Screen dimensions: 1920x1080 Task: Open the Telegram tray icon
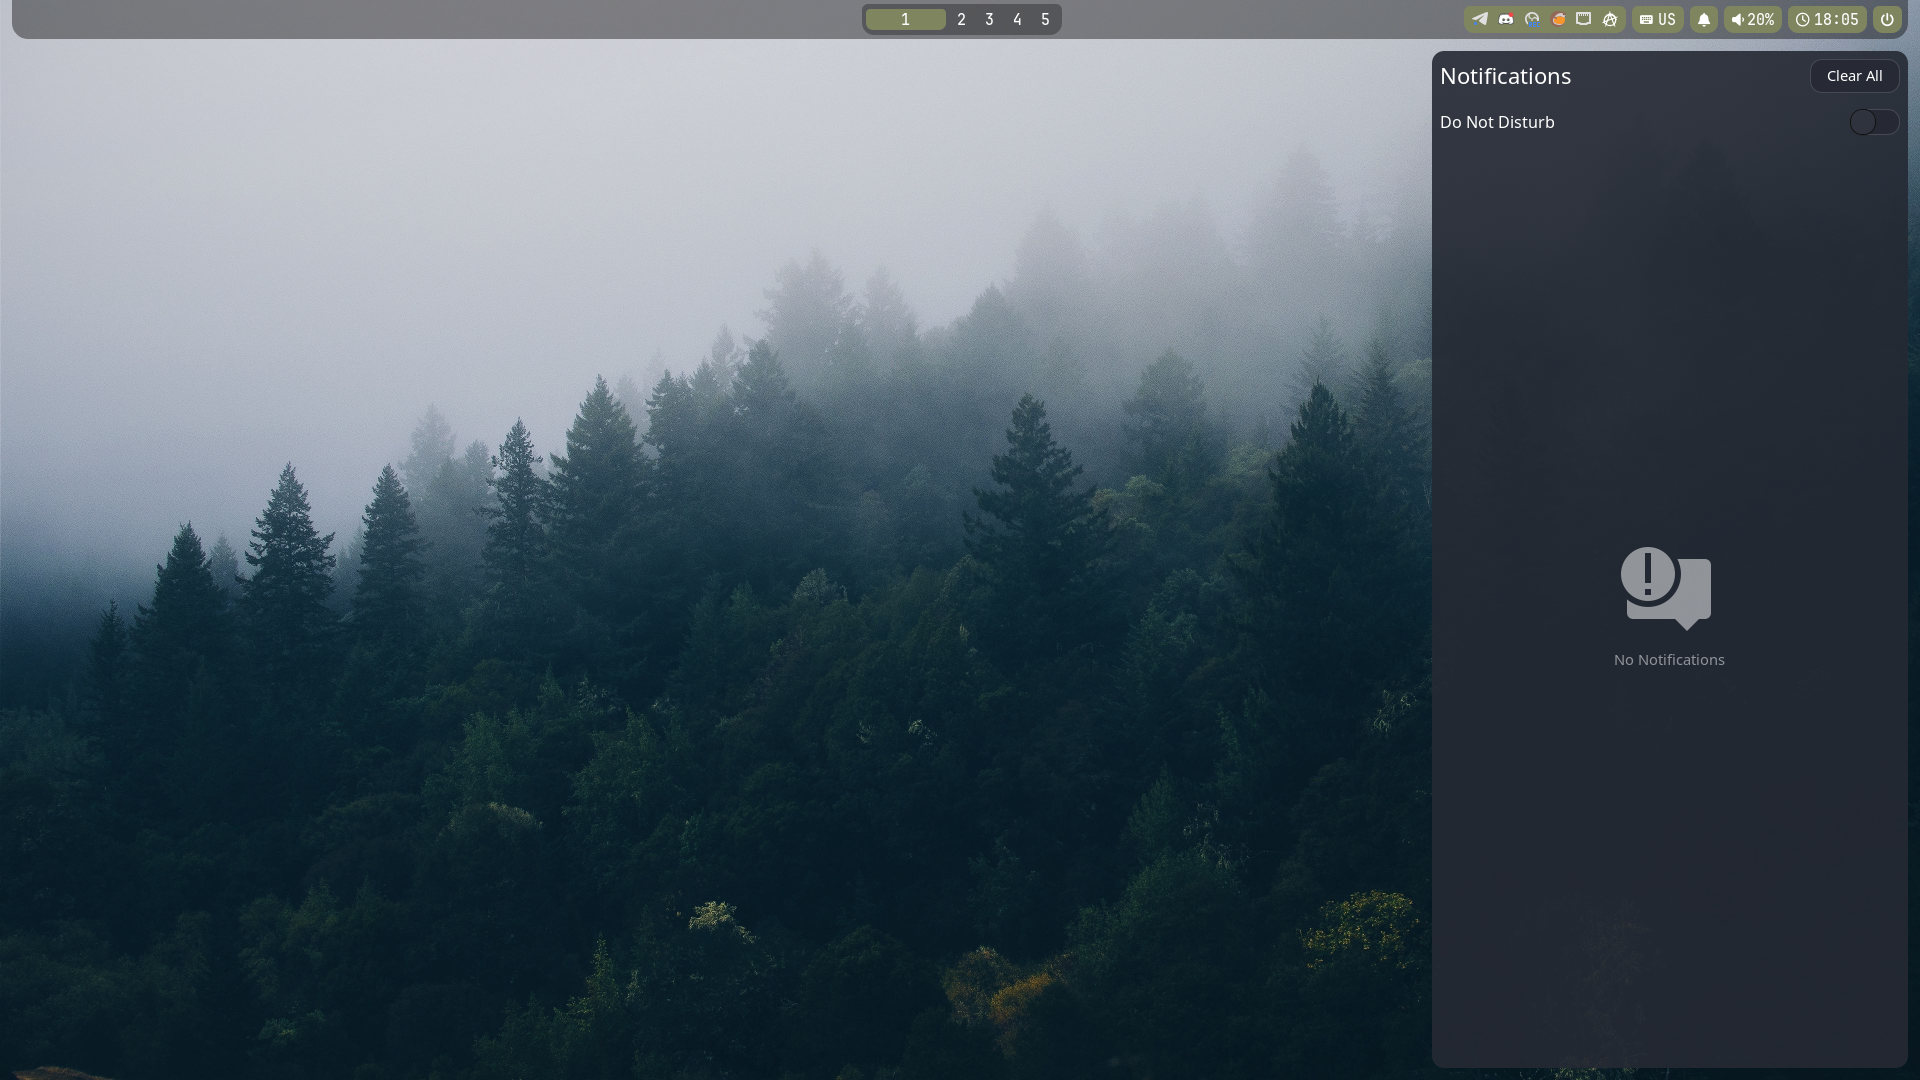(1480, 19)
